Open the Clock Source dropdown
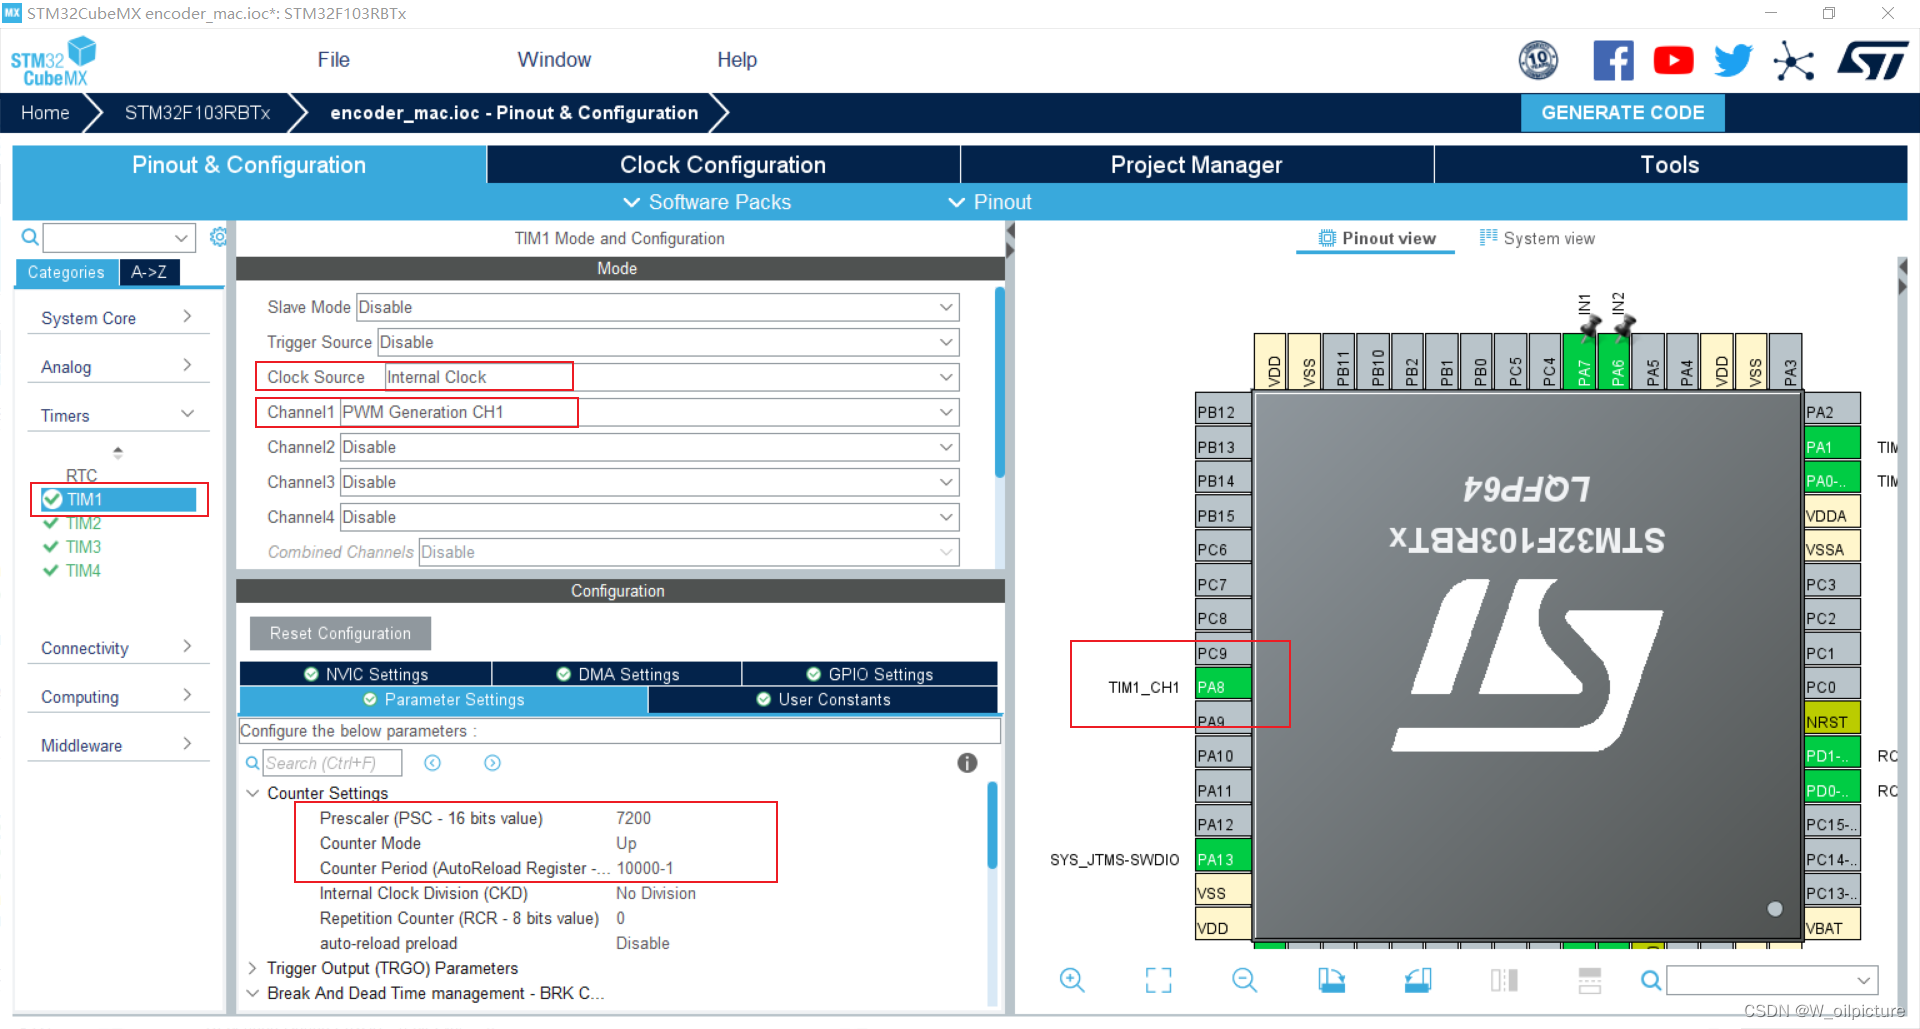Viewport: 1920px width, 1029px height. click(672, 377)
